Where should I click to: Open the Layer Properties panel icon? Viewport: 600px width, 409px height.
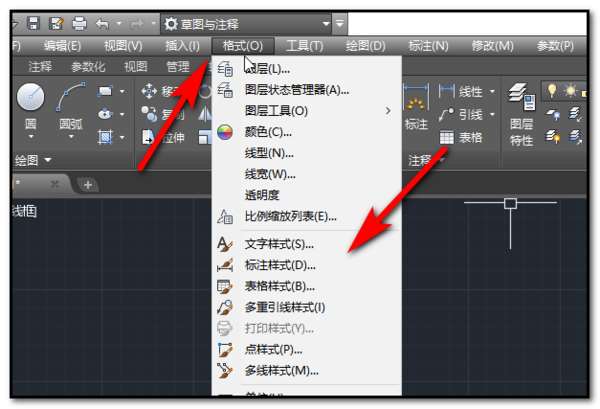pos(521,97)
